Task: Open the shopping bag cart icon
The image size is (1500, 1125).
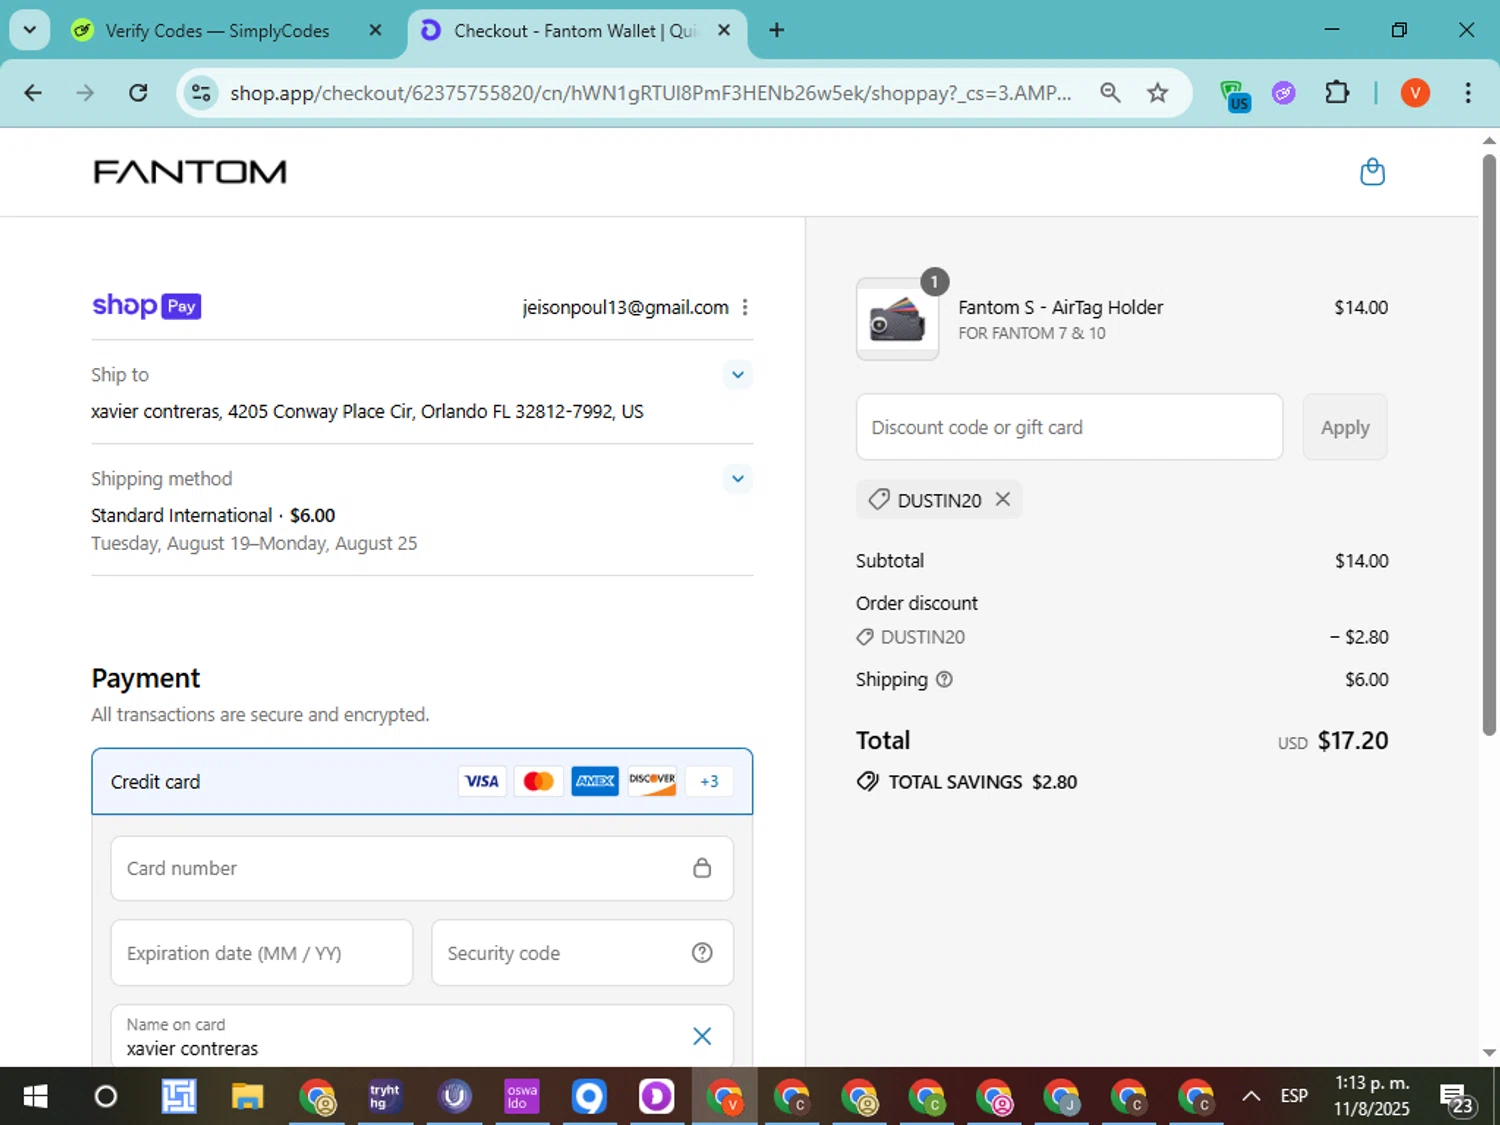Action: (1372, 172)
